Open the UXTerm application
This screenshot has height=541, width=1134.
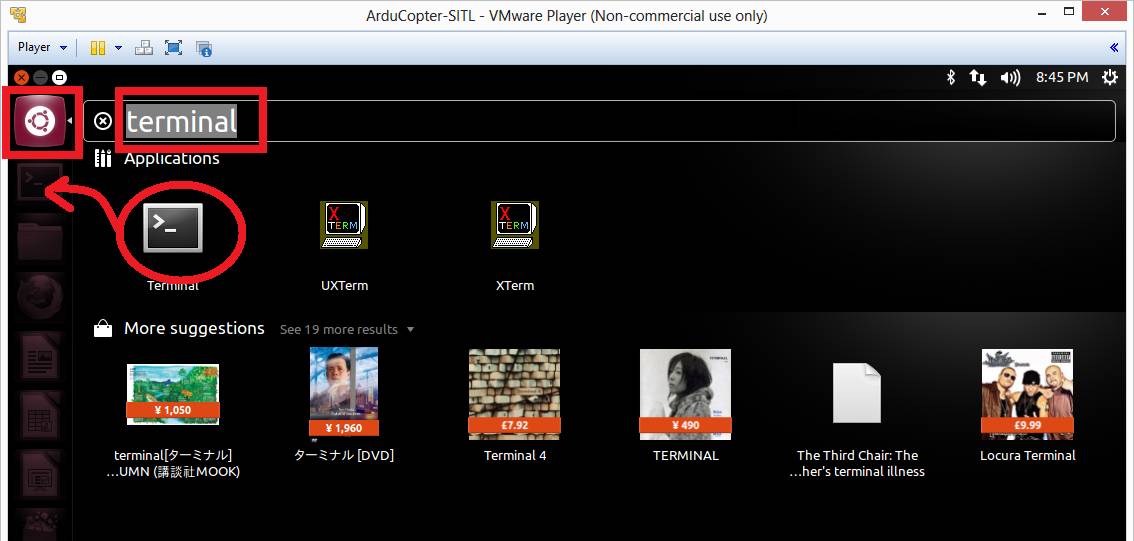(344, 226)
